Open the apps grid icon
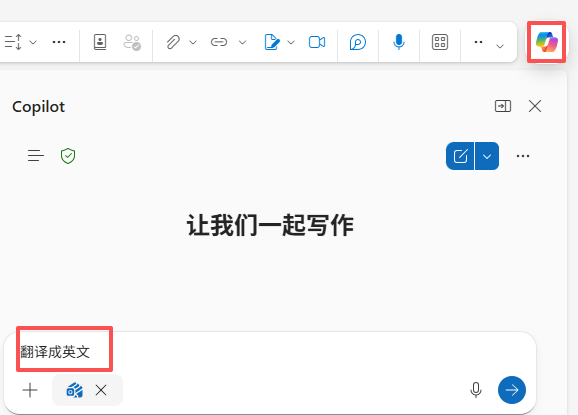 (440, 42)
